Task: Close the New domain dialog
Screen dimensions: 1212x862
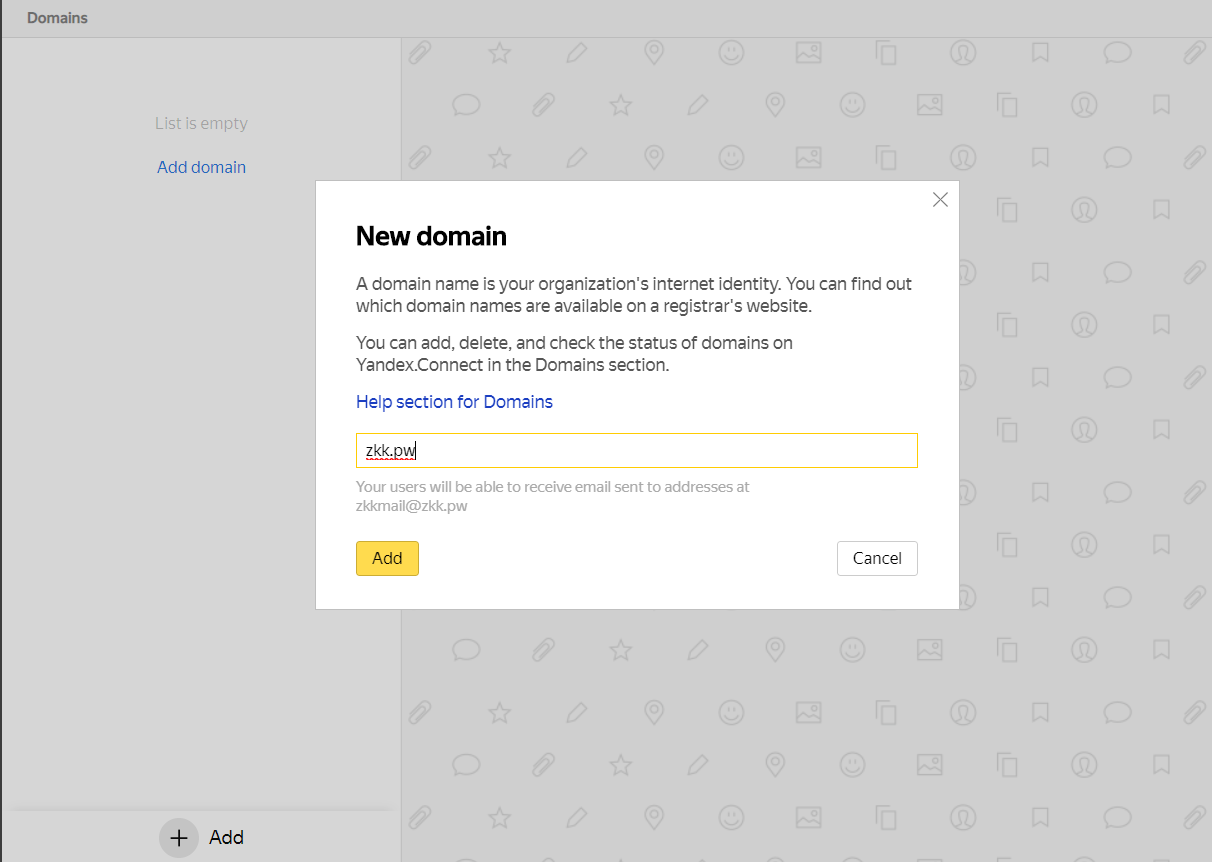Action: click(940, 200)
